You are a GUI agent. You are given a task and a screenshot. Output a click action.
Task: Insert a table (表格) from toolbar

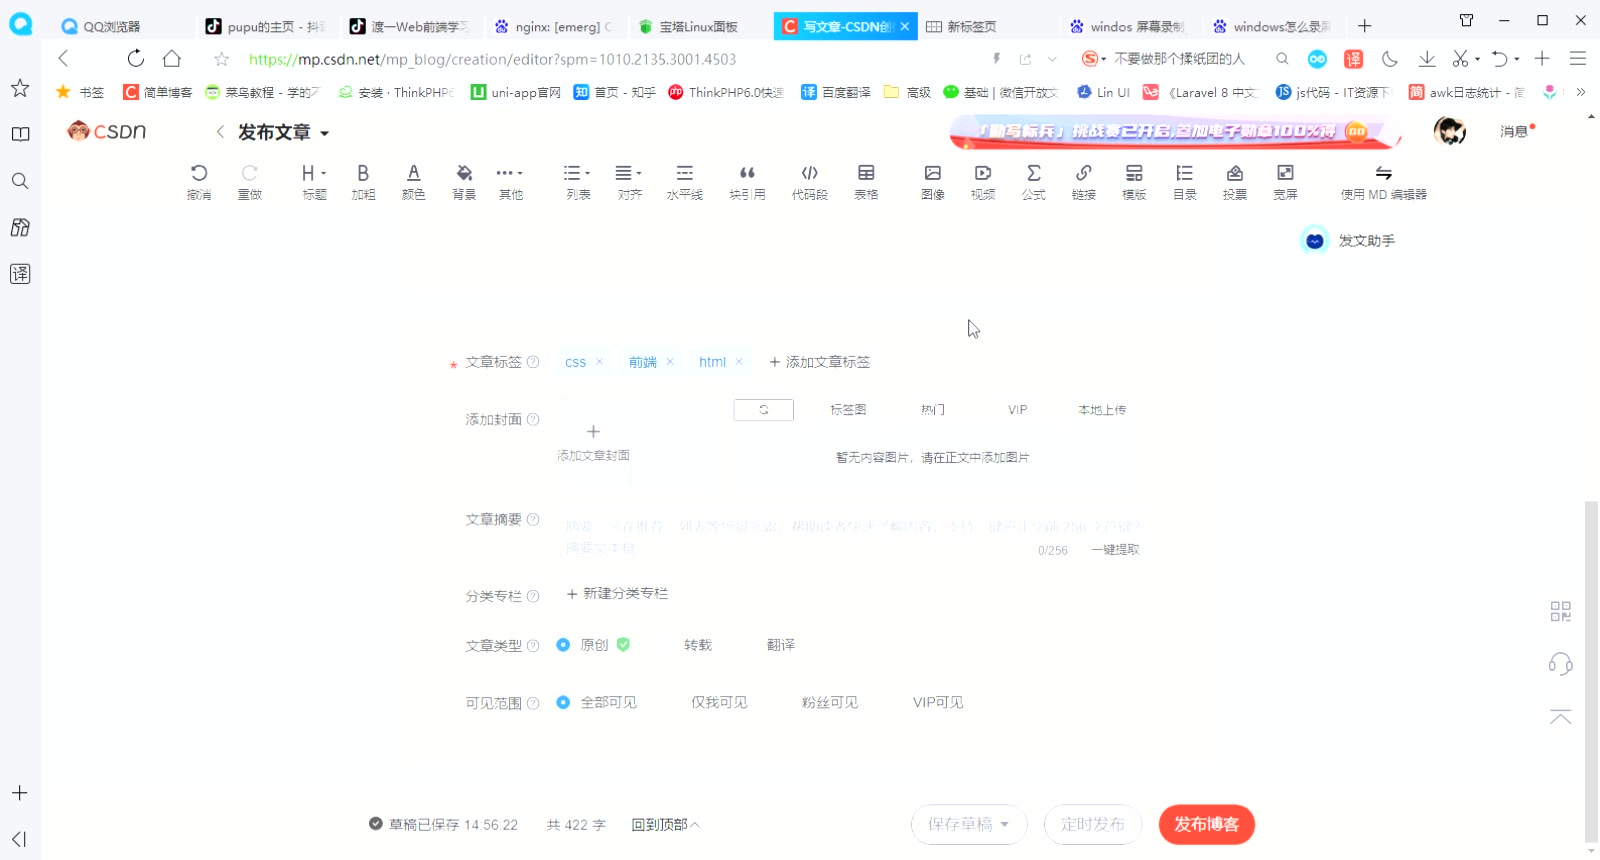click(866, 181)
